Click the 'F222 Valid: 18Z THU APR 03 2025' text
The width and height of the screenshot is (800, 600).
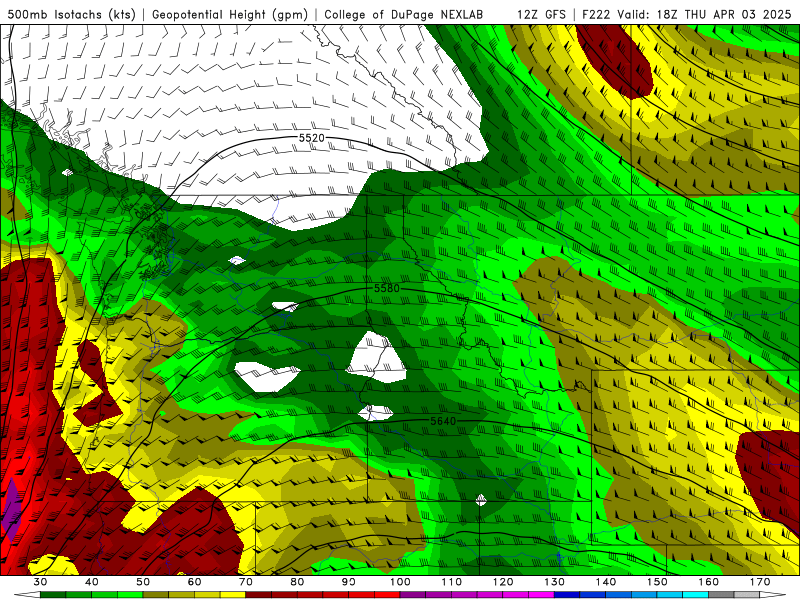click(687, 14)
